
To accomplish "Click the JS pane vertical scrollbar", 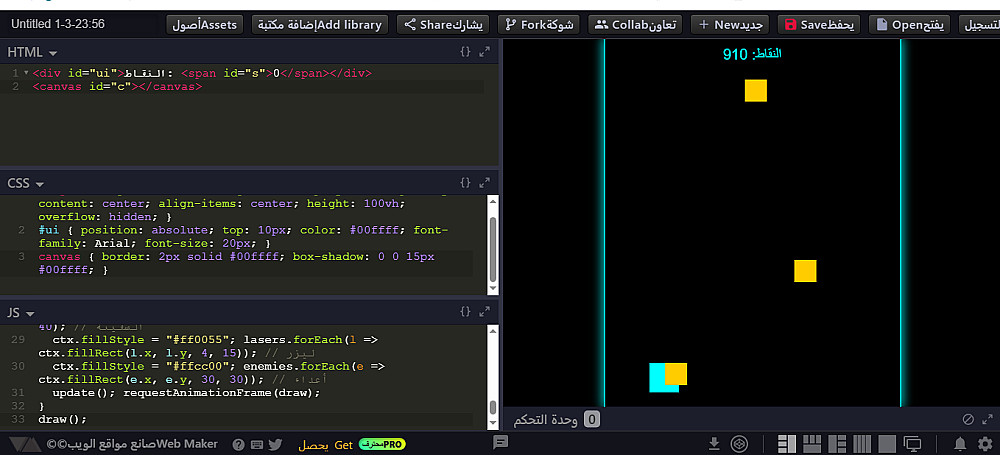I will pos(493,408).
